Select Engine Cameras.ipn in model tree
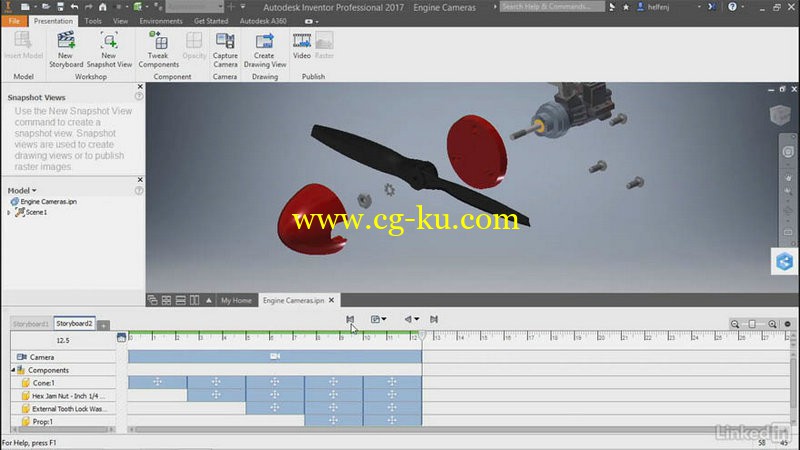 coord(48,202)
